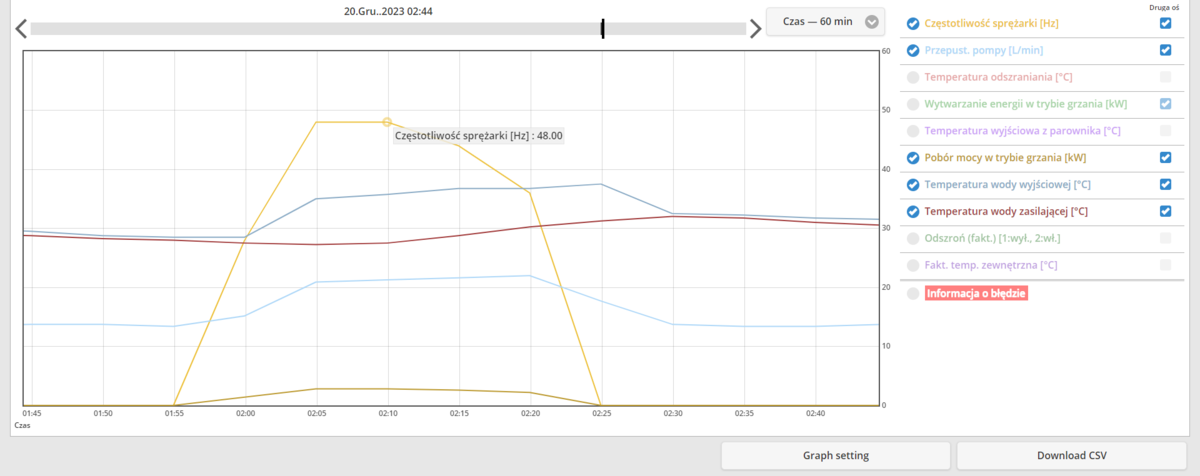The image size is (1200, 476).
Task: Enable Odszroń (fakt.) series circle
Action: (912, 239)
